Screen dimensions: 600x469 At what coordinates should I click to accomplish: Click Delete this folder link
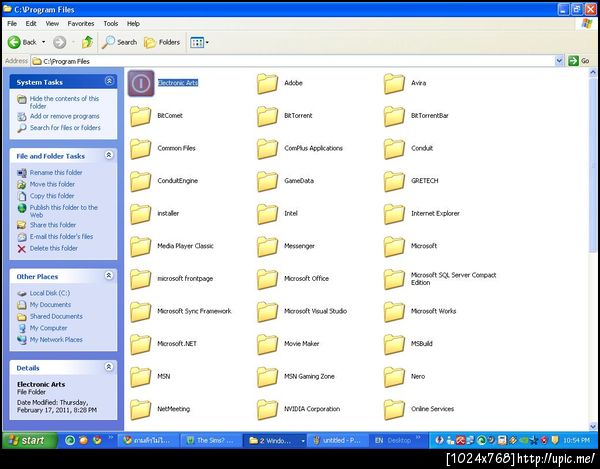click(x=54, y=248)
